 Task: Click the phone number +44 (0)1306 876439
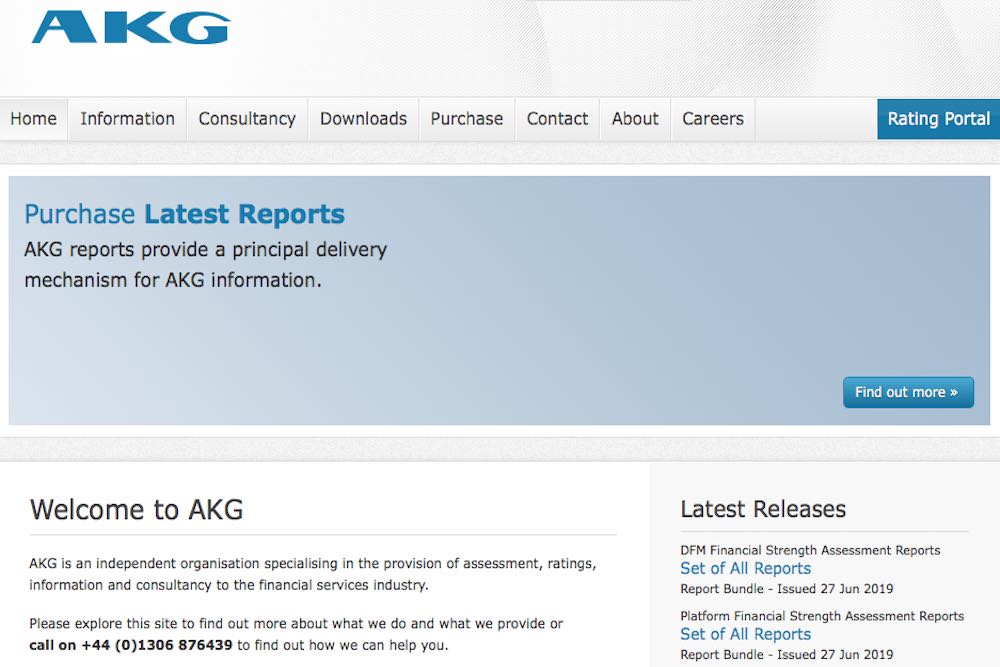click(x=157, y=645)
